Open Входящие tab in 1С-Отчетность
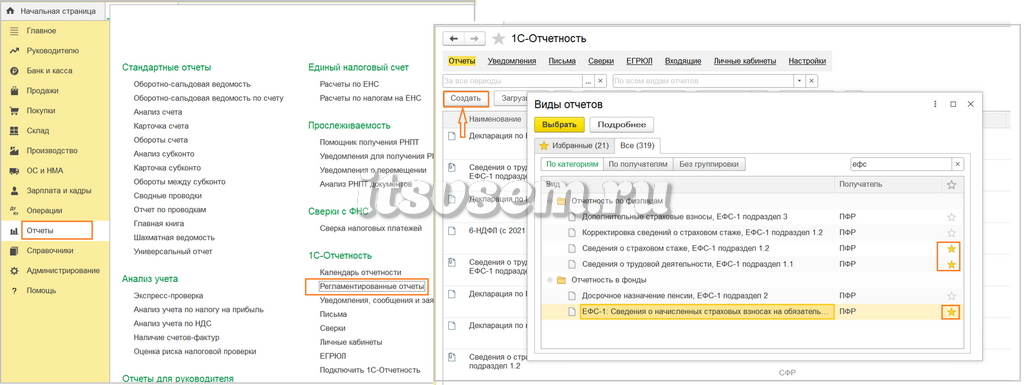 [683, 61]
